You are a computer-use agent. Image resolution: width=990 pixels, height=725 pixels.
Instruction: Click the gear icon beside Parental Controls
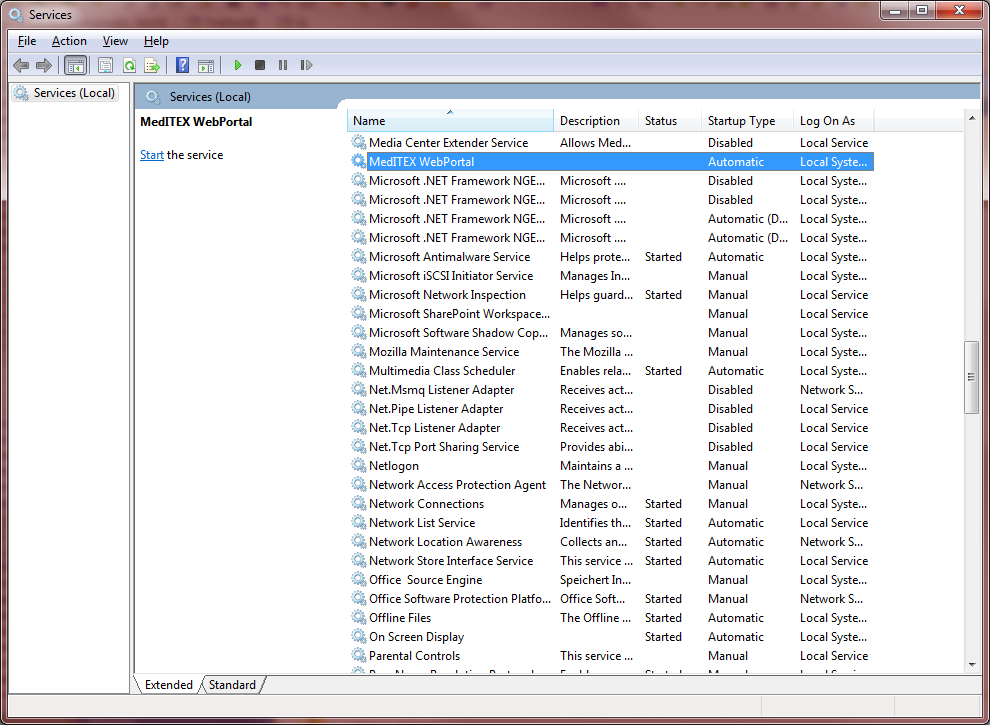point(359,656)
